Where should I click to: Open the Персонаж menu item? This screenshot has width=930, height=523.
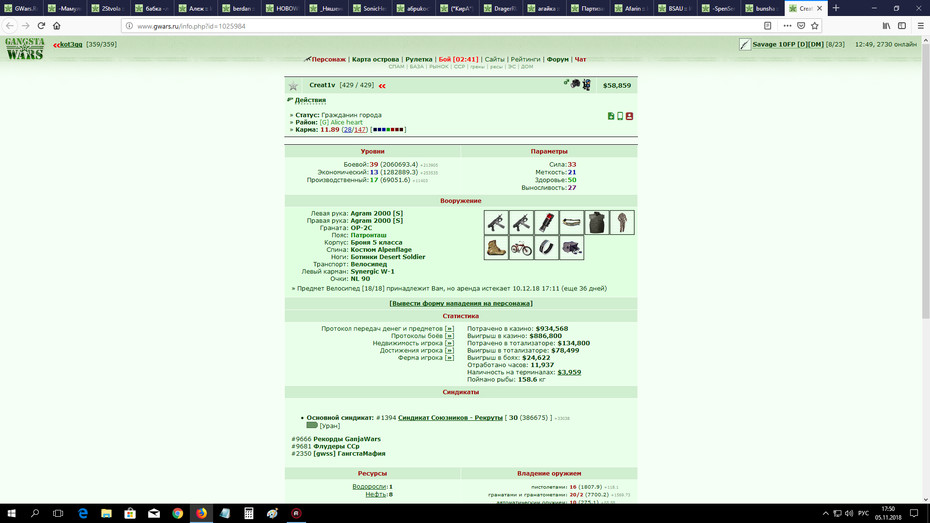click(x=329, y=59)
